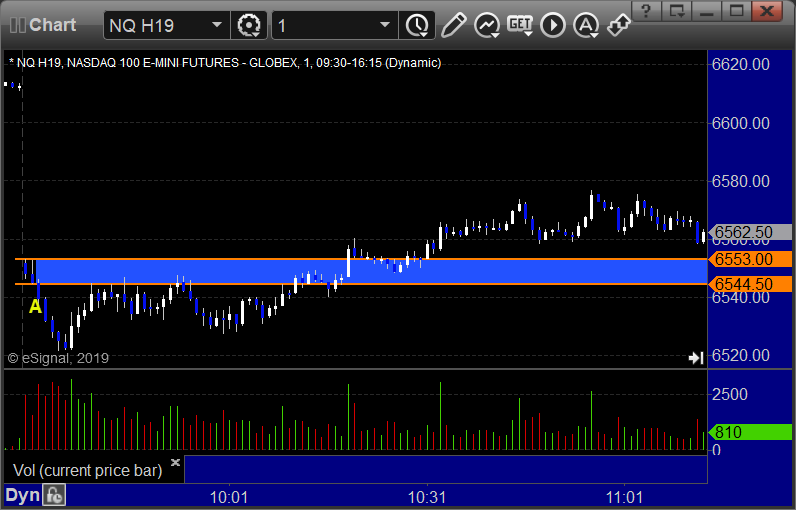The height and width of the screenshot is (510, 796).
Task: Start bar replay playback
Action: point(553,25)
